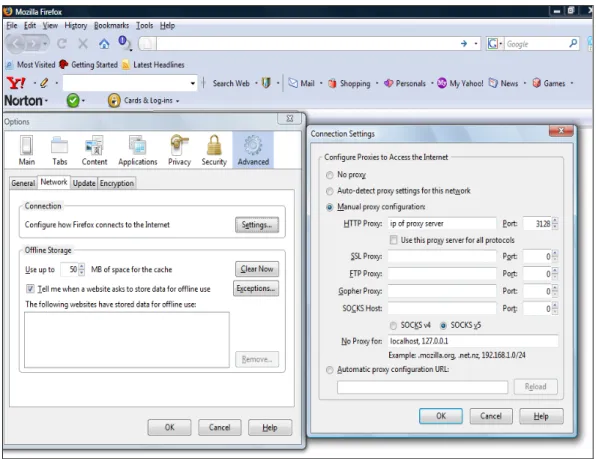Viewport: 596px width, 459px height.
Task: Click the Yahoo toolbar pencil icon
Action: pos(44,83)
